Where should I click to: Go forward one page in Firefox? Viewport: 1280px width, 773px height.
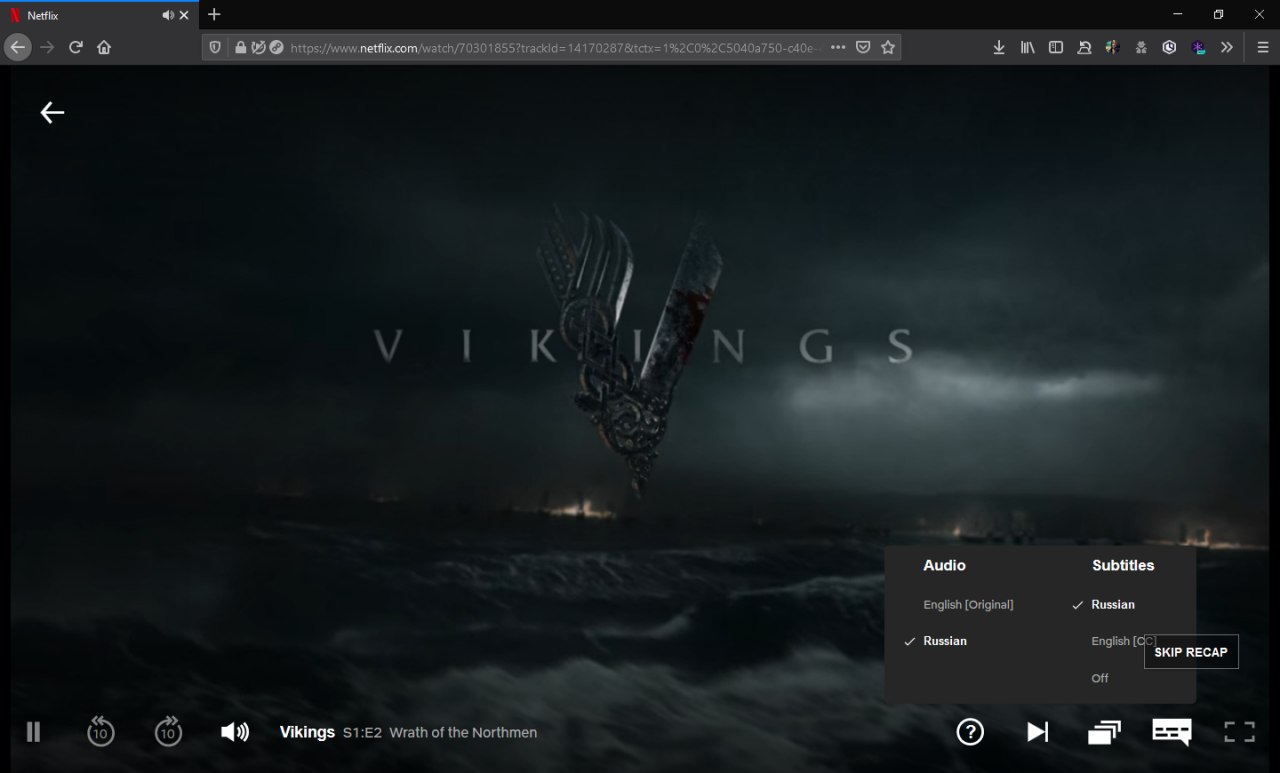tap(47, 47)
